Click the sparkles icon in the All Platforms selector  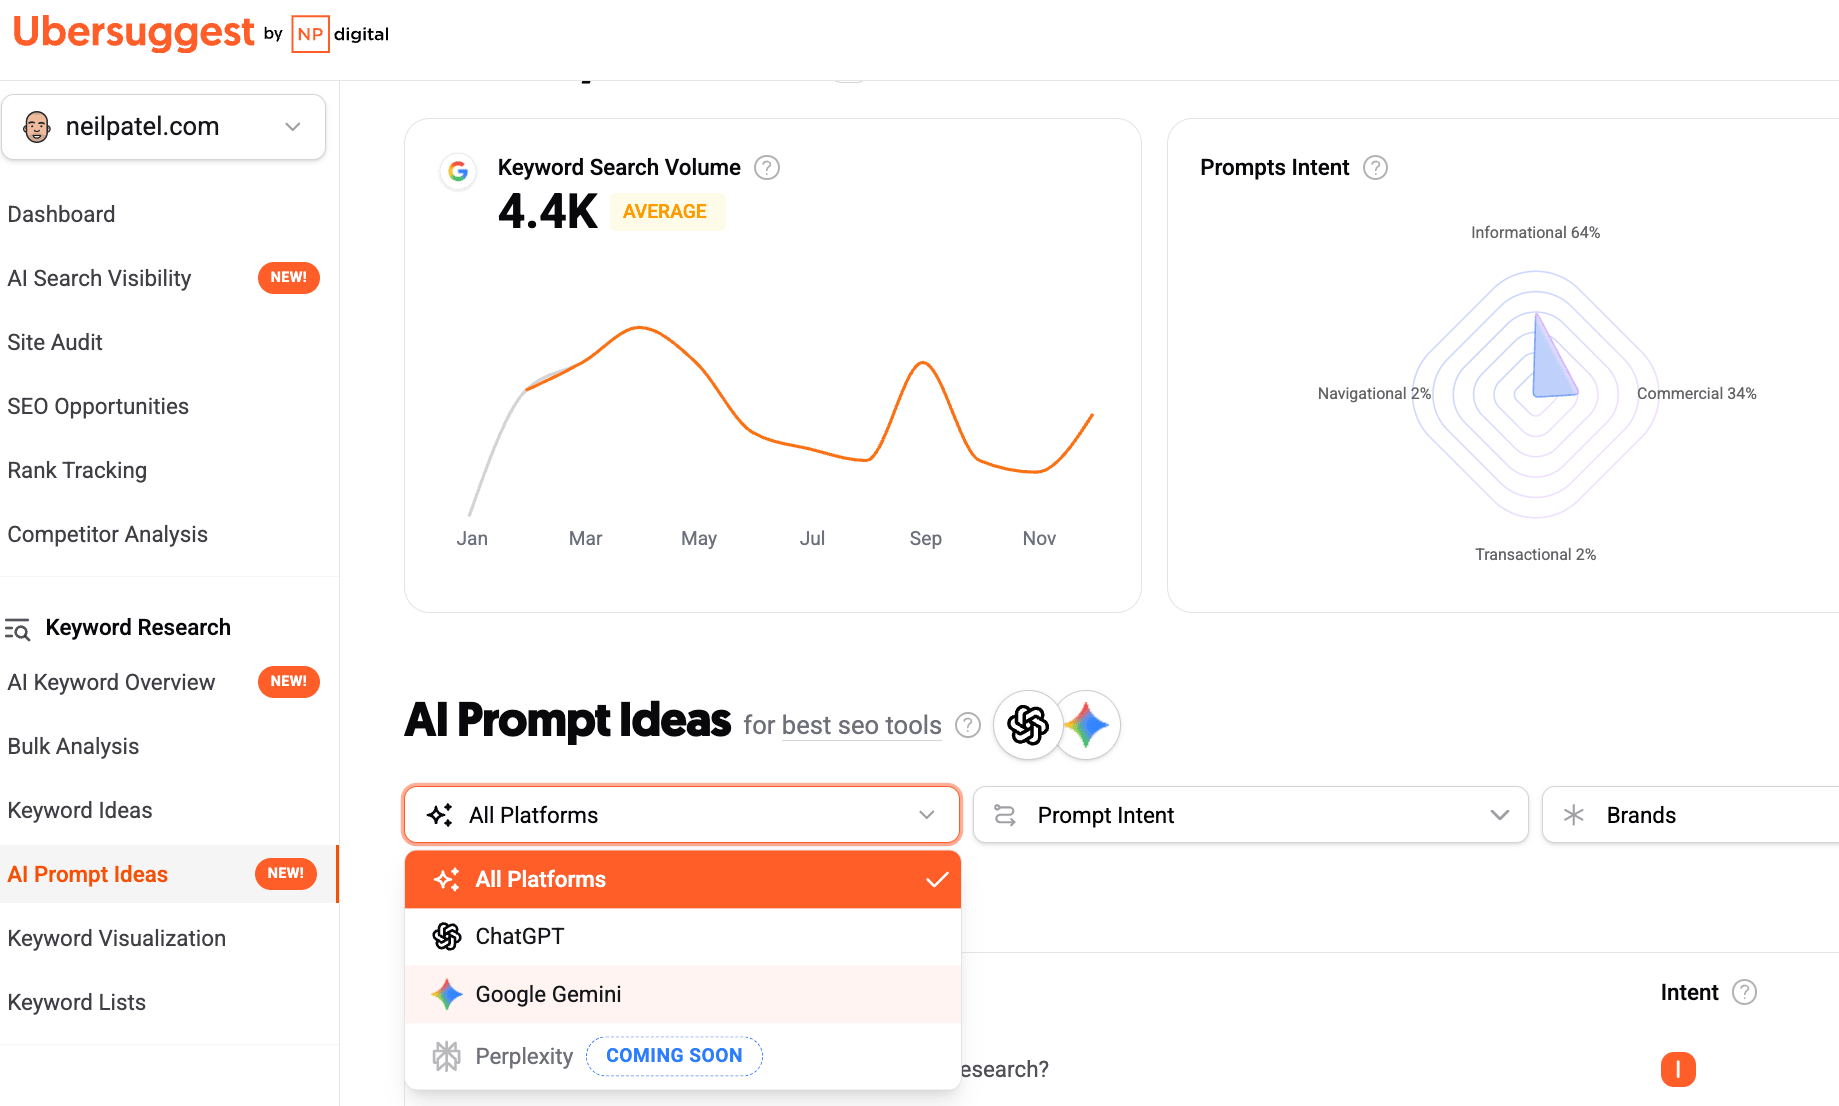440,815
